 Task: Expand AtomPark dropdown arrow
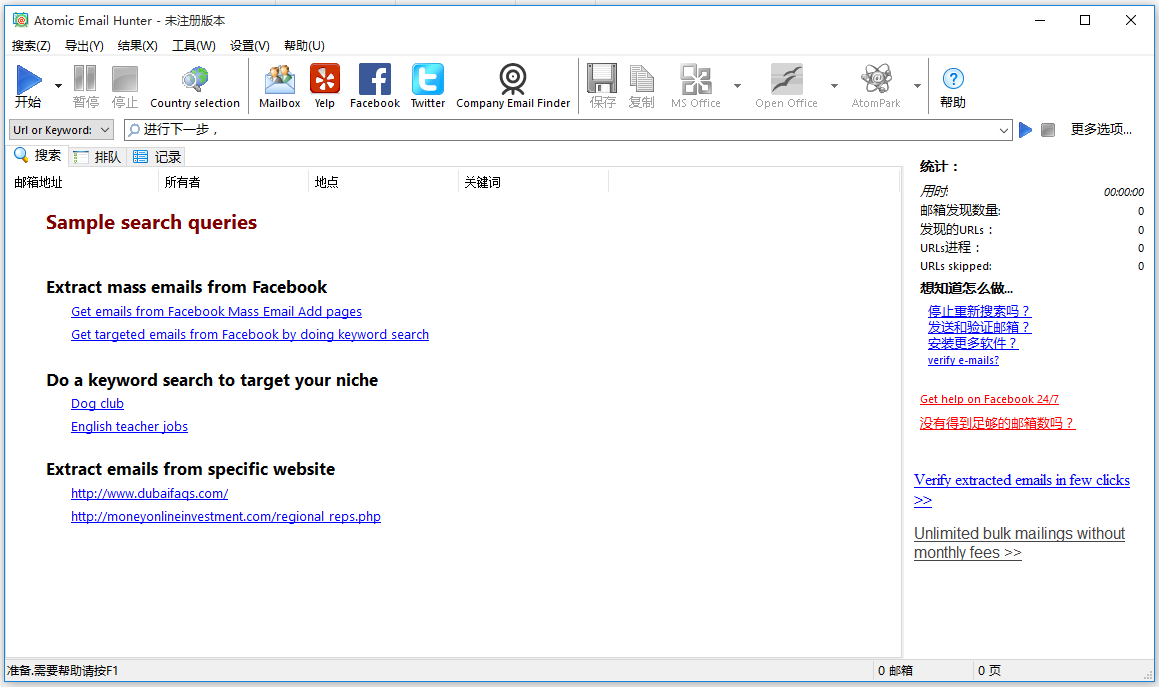click(917, 86)
